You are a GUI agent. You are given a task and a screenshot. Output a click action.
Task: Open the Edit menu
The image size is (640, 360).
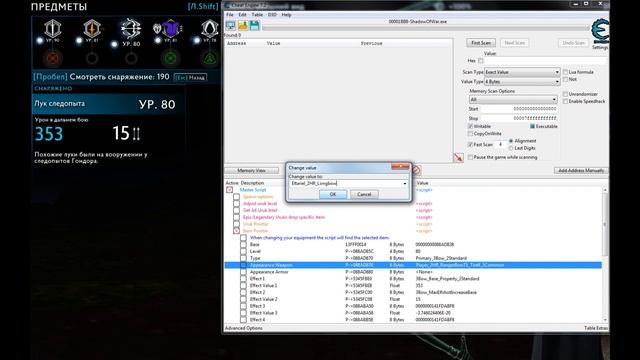pos(242,15)
